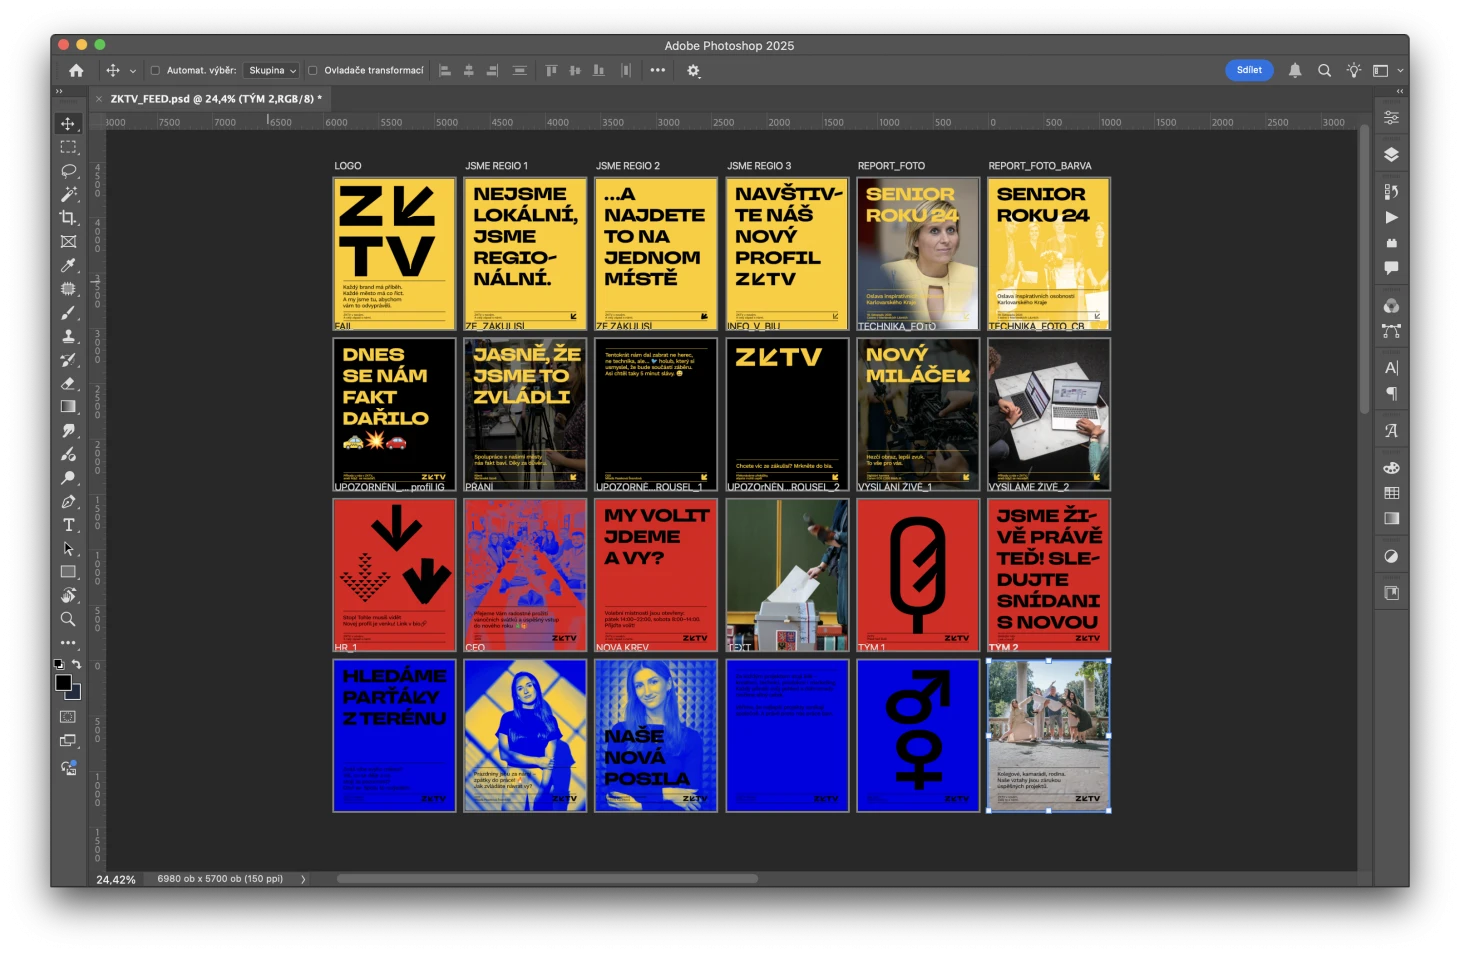Open Move tool preset picker arrow
Viewport: 1460px width, 954px height.
(x=132, y=71)
